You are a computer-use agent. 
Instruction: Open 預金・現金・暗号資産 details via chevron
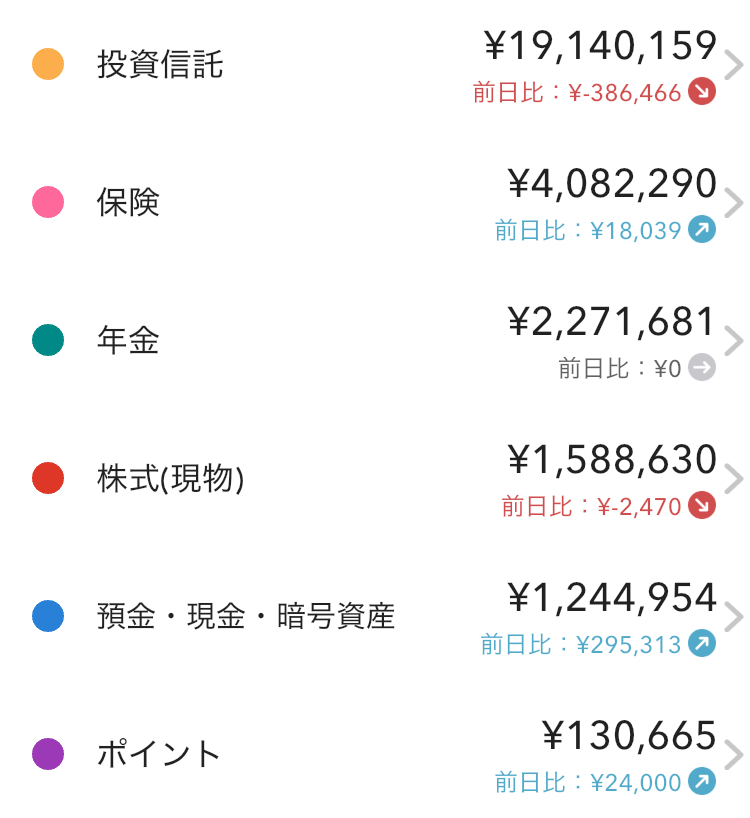click(x=734, y=618)
